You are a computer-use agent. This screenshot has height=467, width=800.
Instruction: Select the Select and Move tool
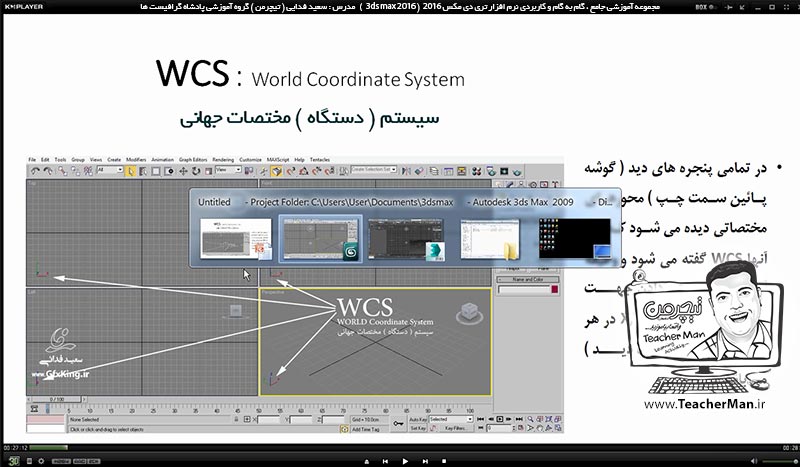[x=183, y=171]
